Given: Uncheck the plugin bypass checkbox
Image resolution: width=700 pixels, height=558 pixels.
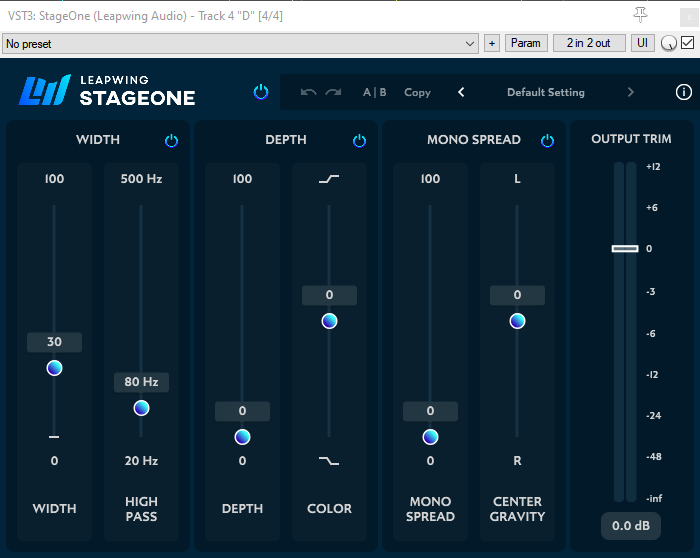Looking at the screenshot, I should pos(687,43).
